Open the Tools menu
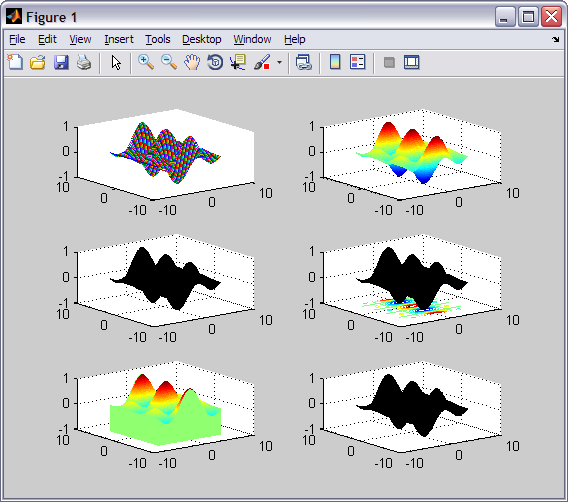This screenshot has height=502, width=568. coord(158,39)
